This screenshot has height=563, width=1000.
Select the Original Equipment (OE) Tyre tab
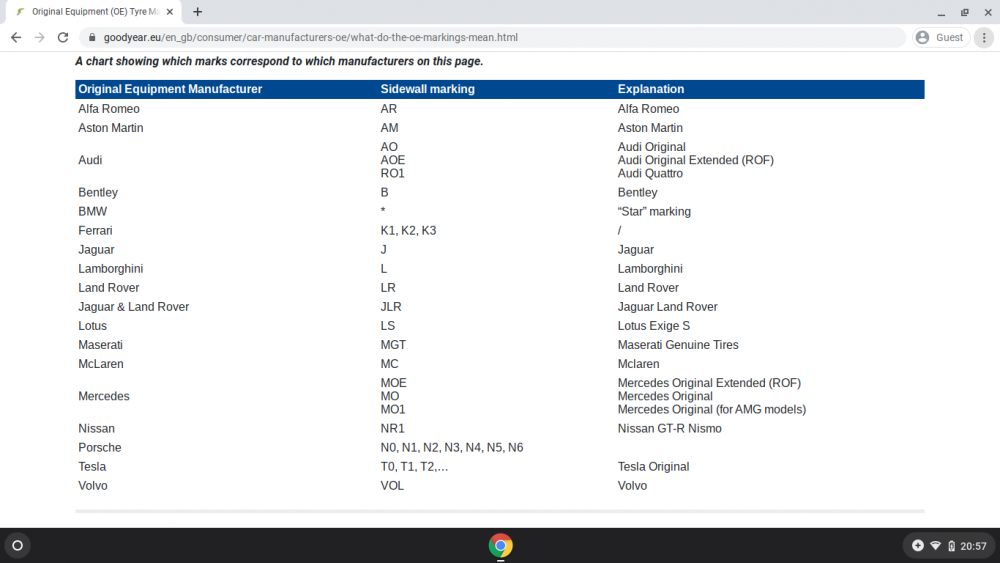point(94,11)
